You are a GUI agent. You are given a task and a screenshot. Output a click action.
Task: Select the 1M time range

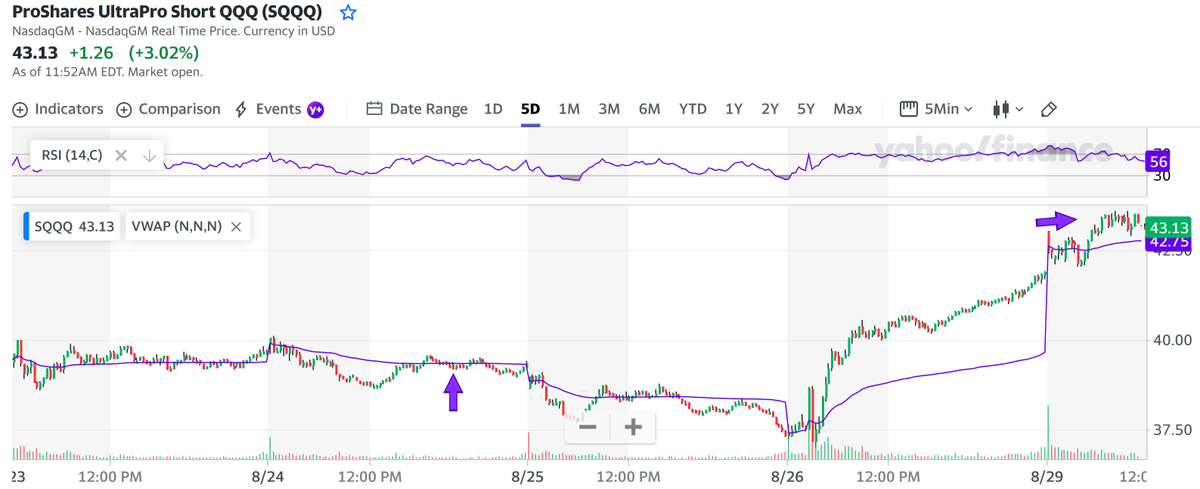pos(569,109)
